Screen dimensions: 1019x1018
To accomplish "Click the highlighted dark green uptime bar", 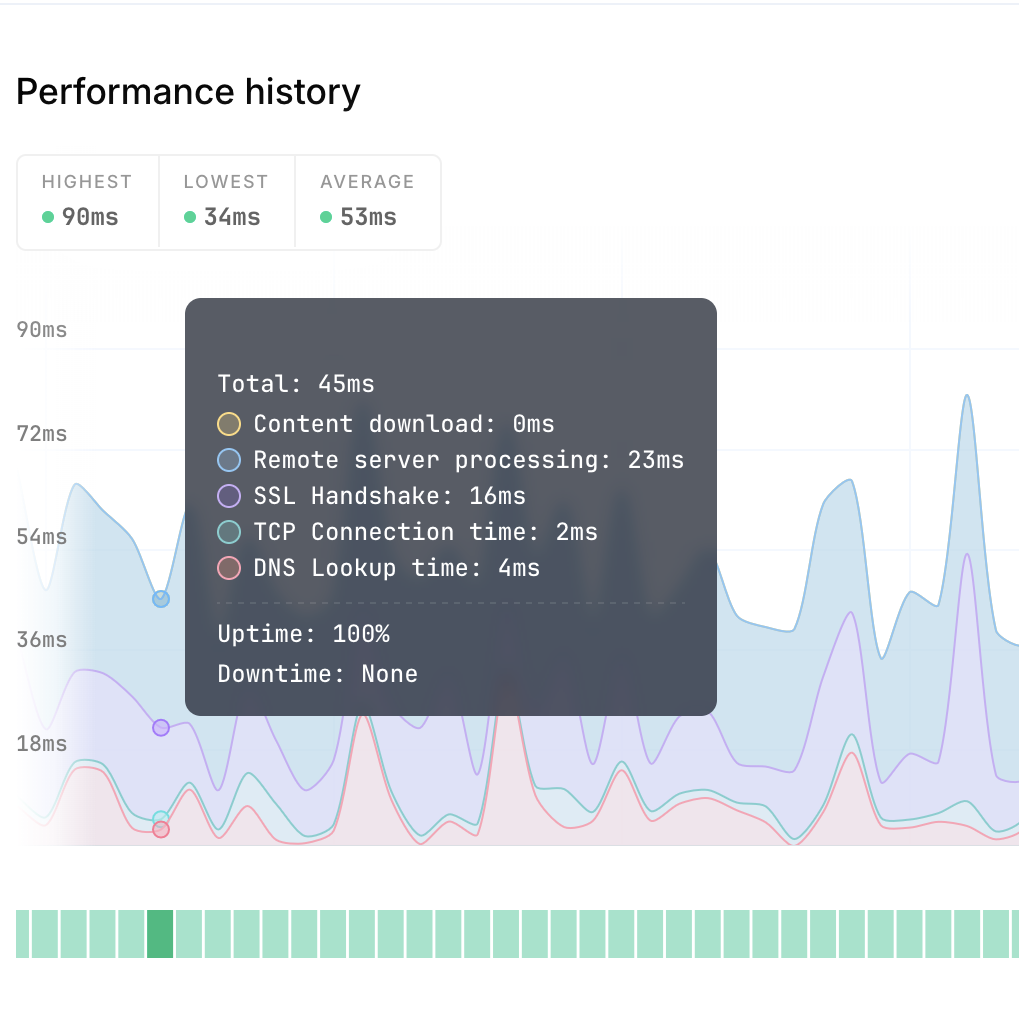I will click(160, 933).
